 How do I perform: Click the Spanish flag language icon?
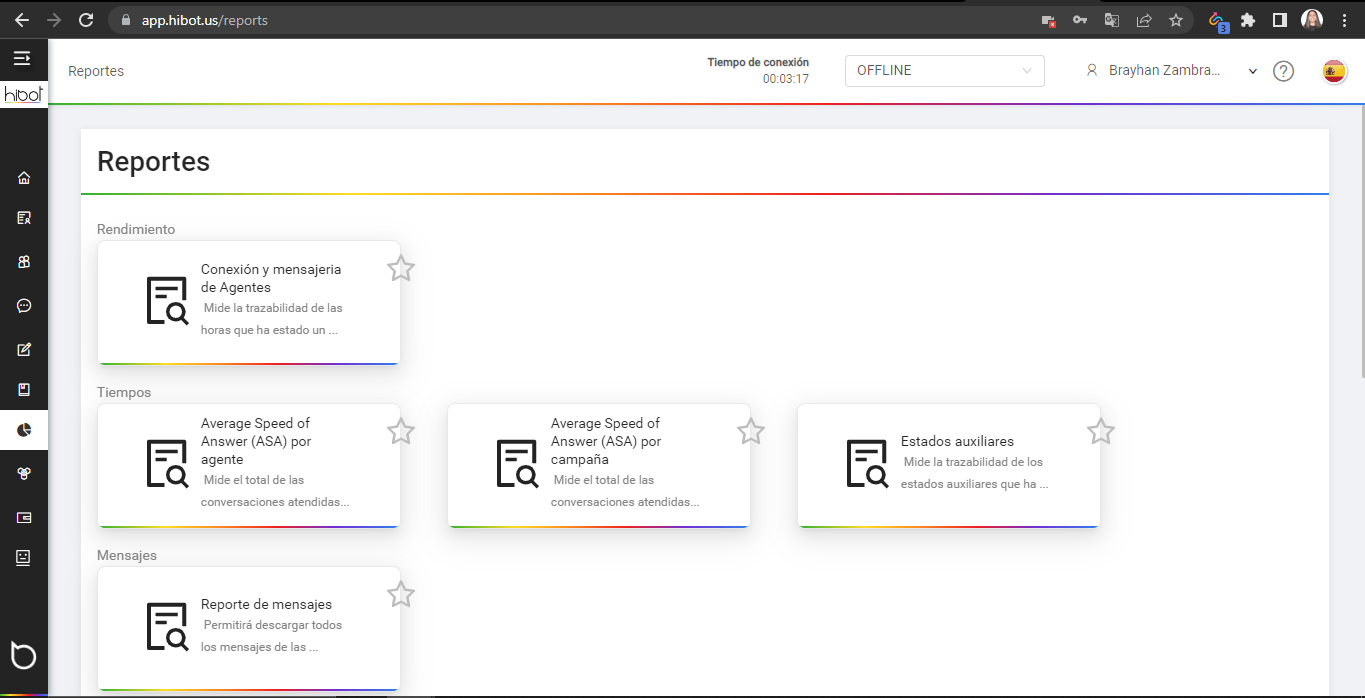pos(1334,70)
